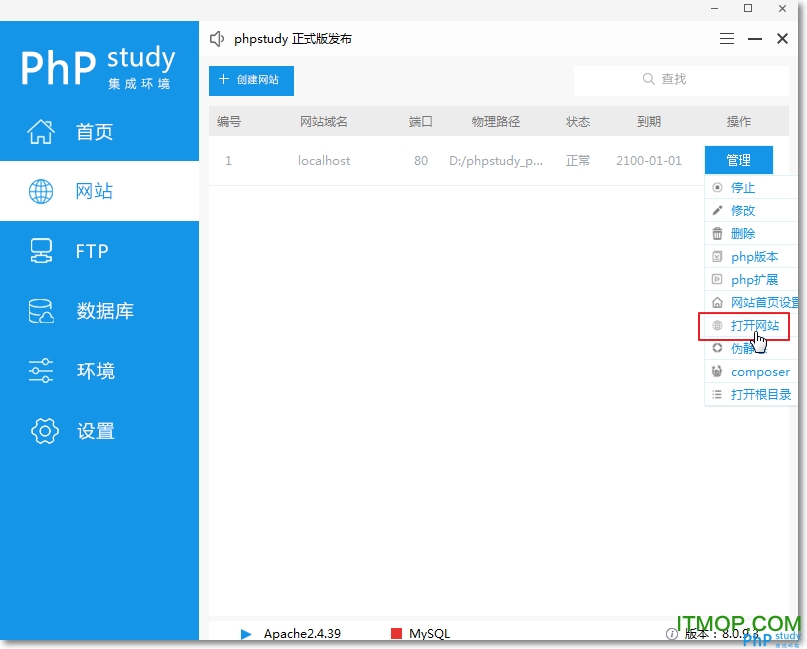Click the 正常 status cell
Viewport: 807px width, 649px height.
577,161
